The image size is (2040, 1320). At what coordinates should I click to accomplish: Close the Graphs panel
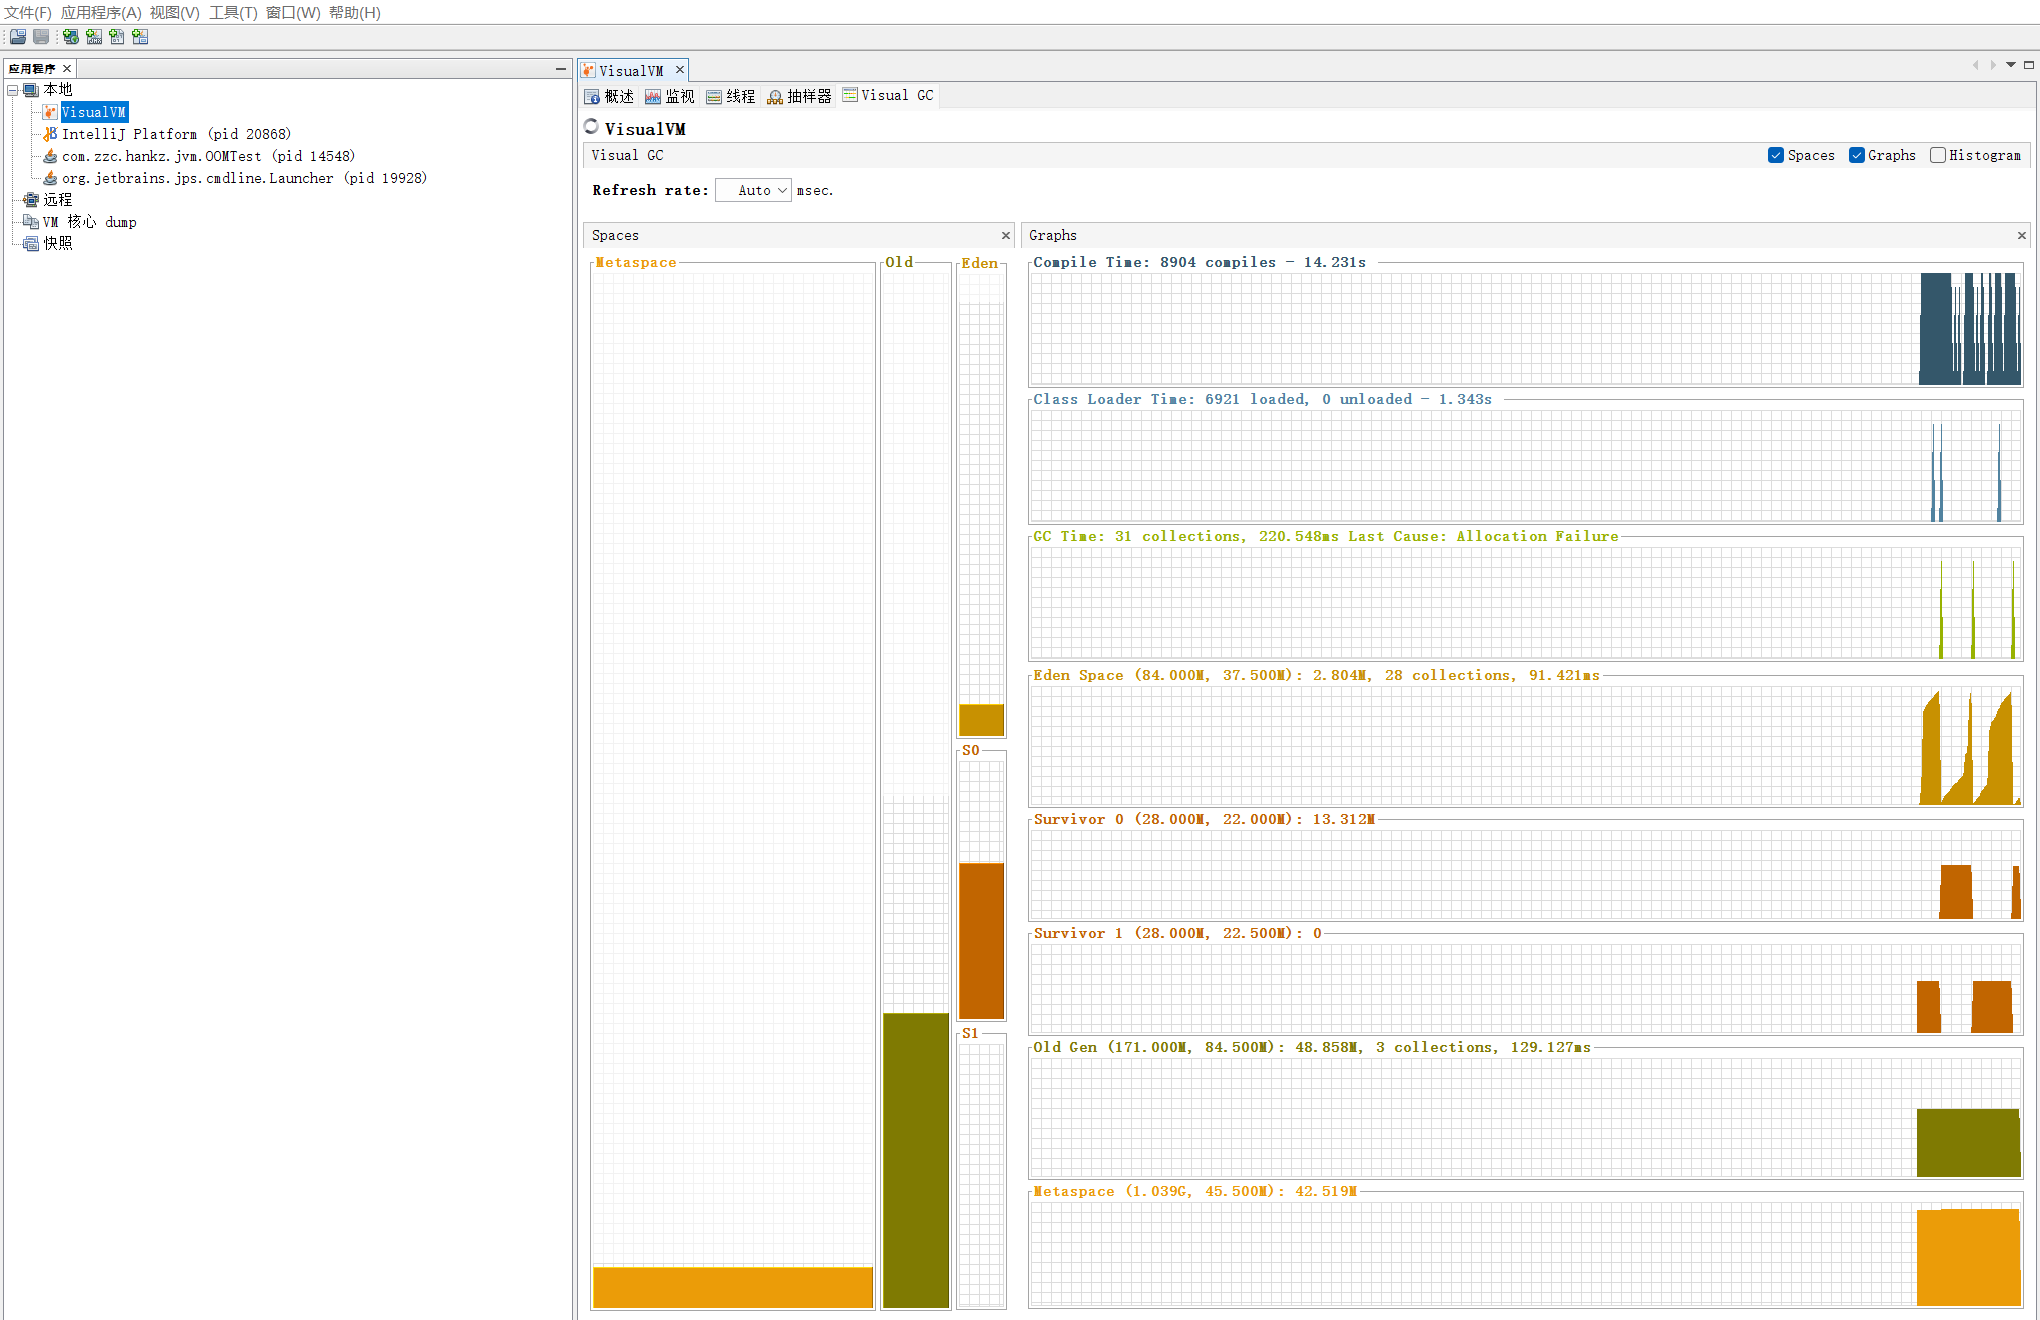point(2022,236)
